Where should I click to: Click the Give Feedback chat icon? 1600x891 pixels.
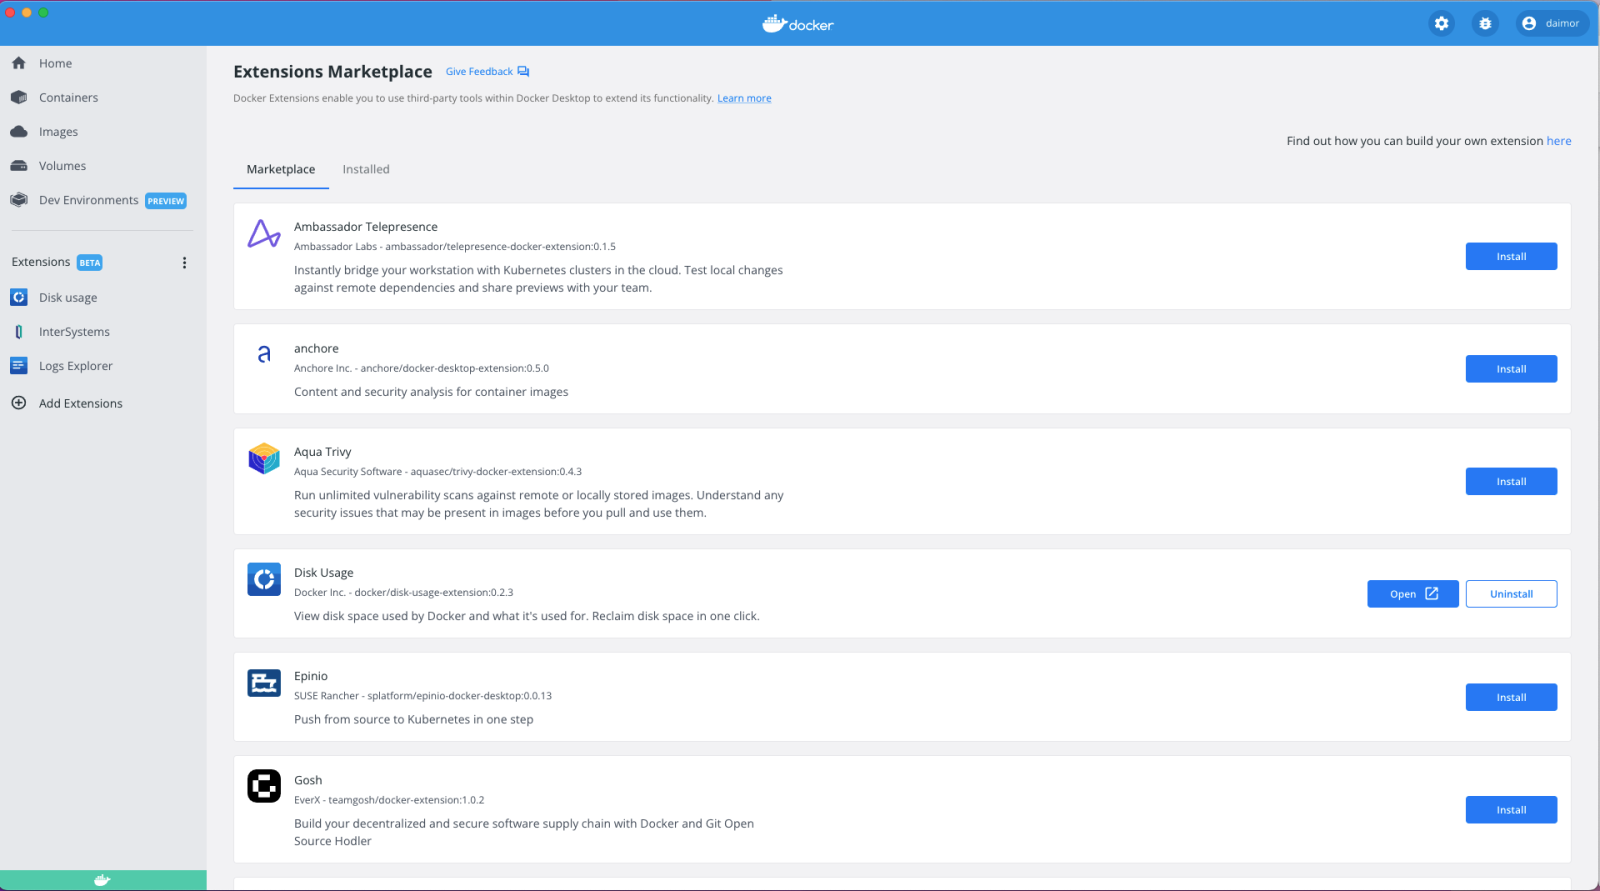pos(523,72)
